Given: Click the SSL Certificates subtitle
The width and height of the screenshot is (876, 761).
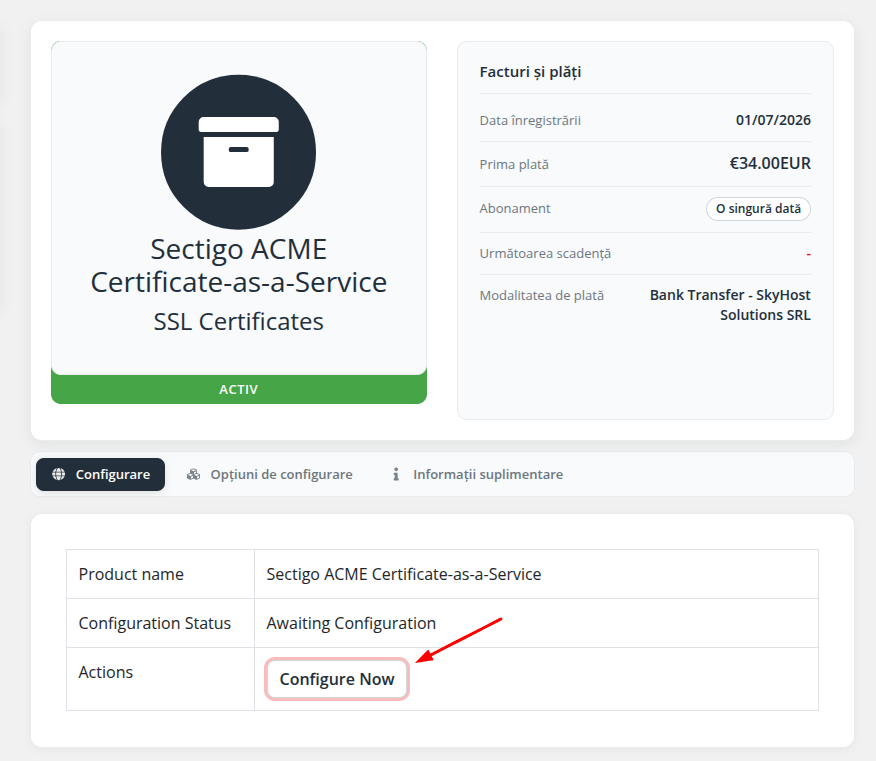Looking at the screenshot, I should [239, 322].
